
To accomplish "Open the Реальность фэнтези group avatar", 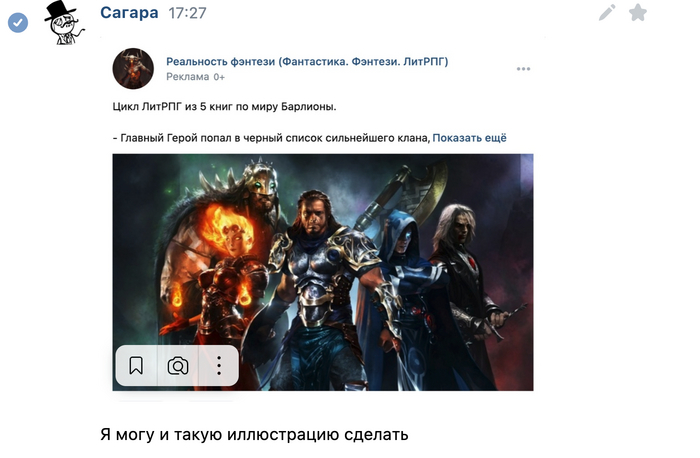I will 133,68.
